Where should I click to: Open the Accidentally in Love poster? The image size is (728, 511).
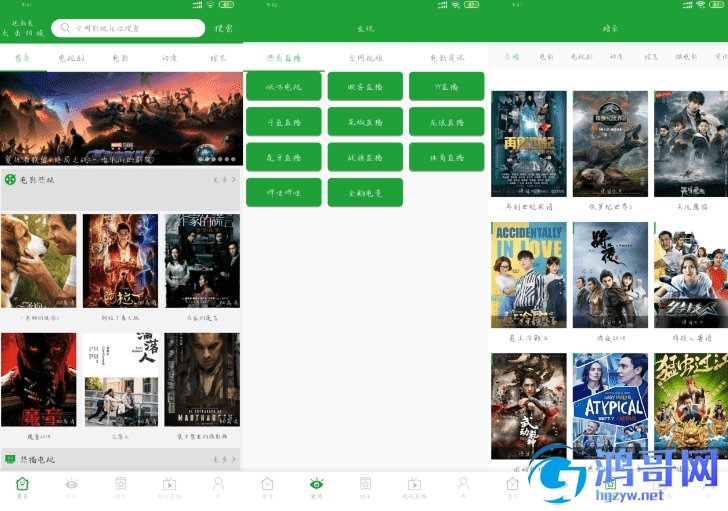click(x=529, y=275)
